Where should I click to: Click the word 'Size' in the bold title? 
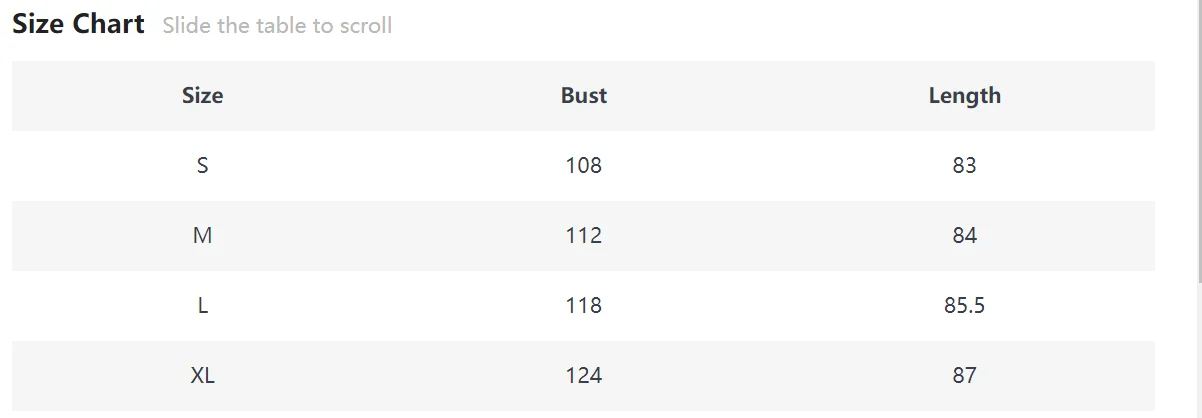[x=38, y=24]
